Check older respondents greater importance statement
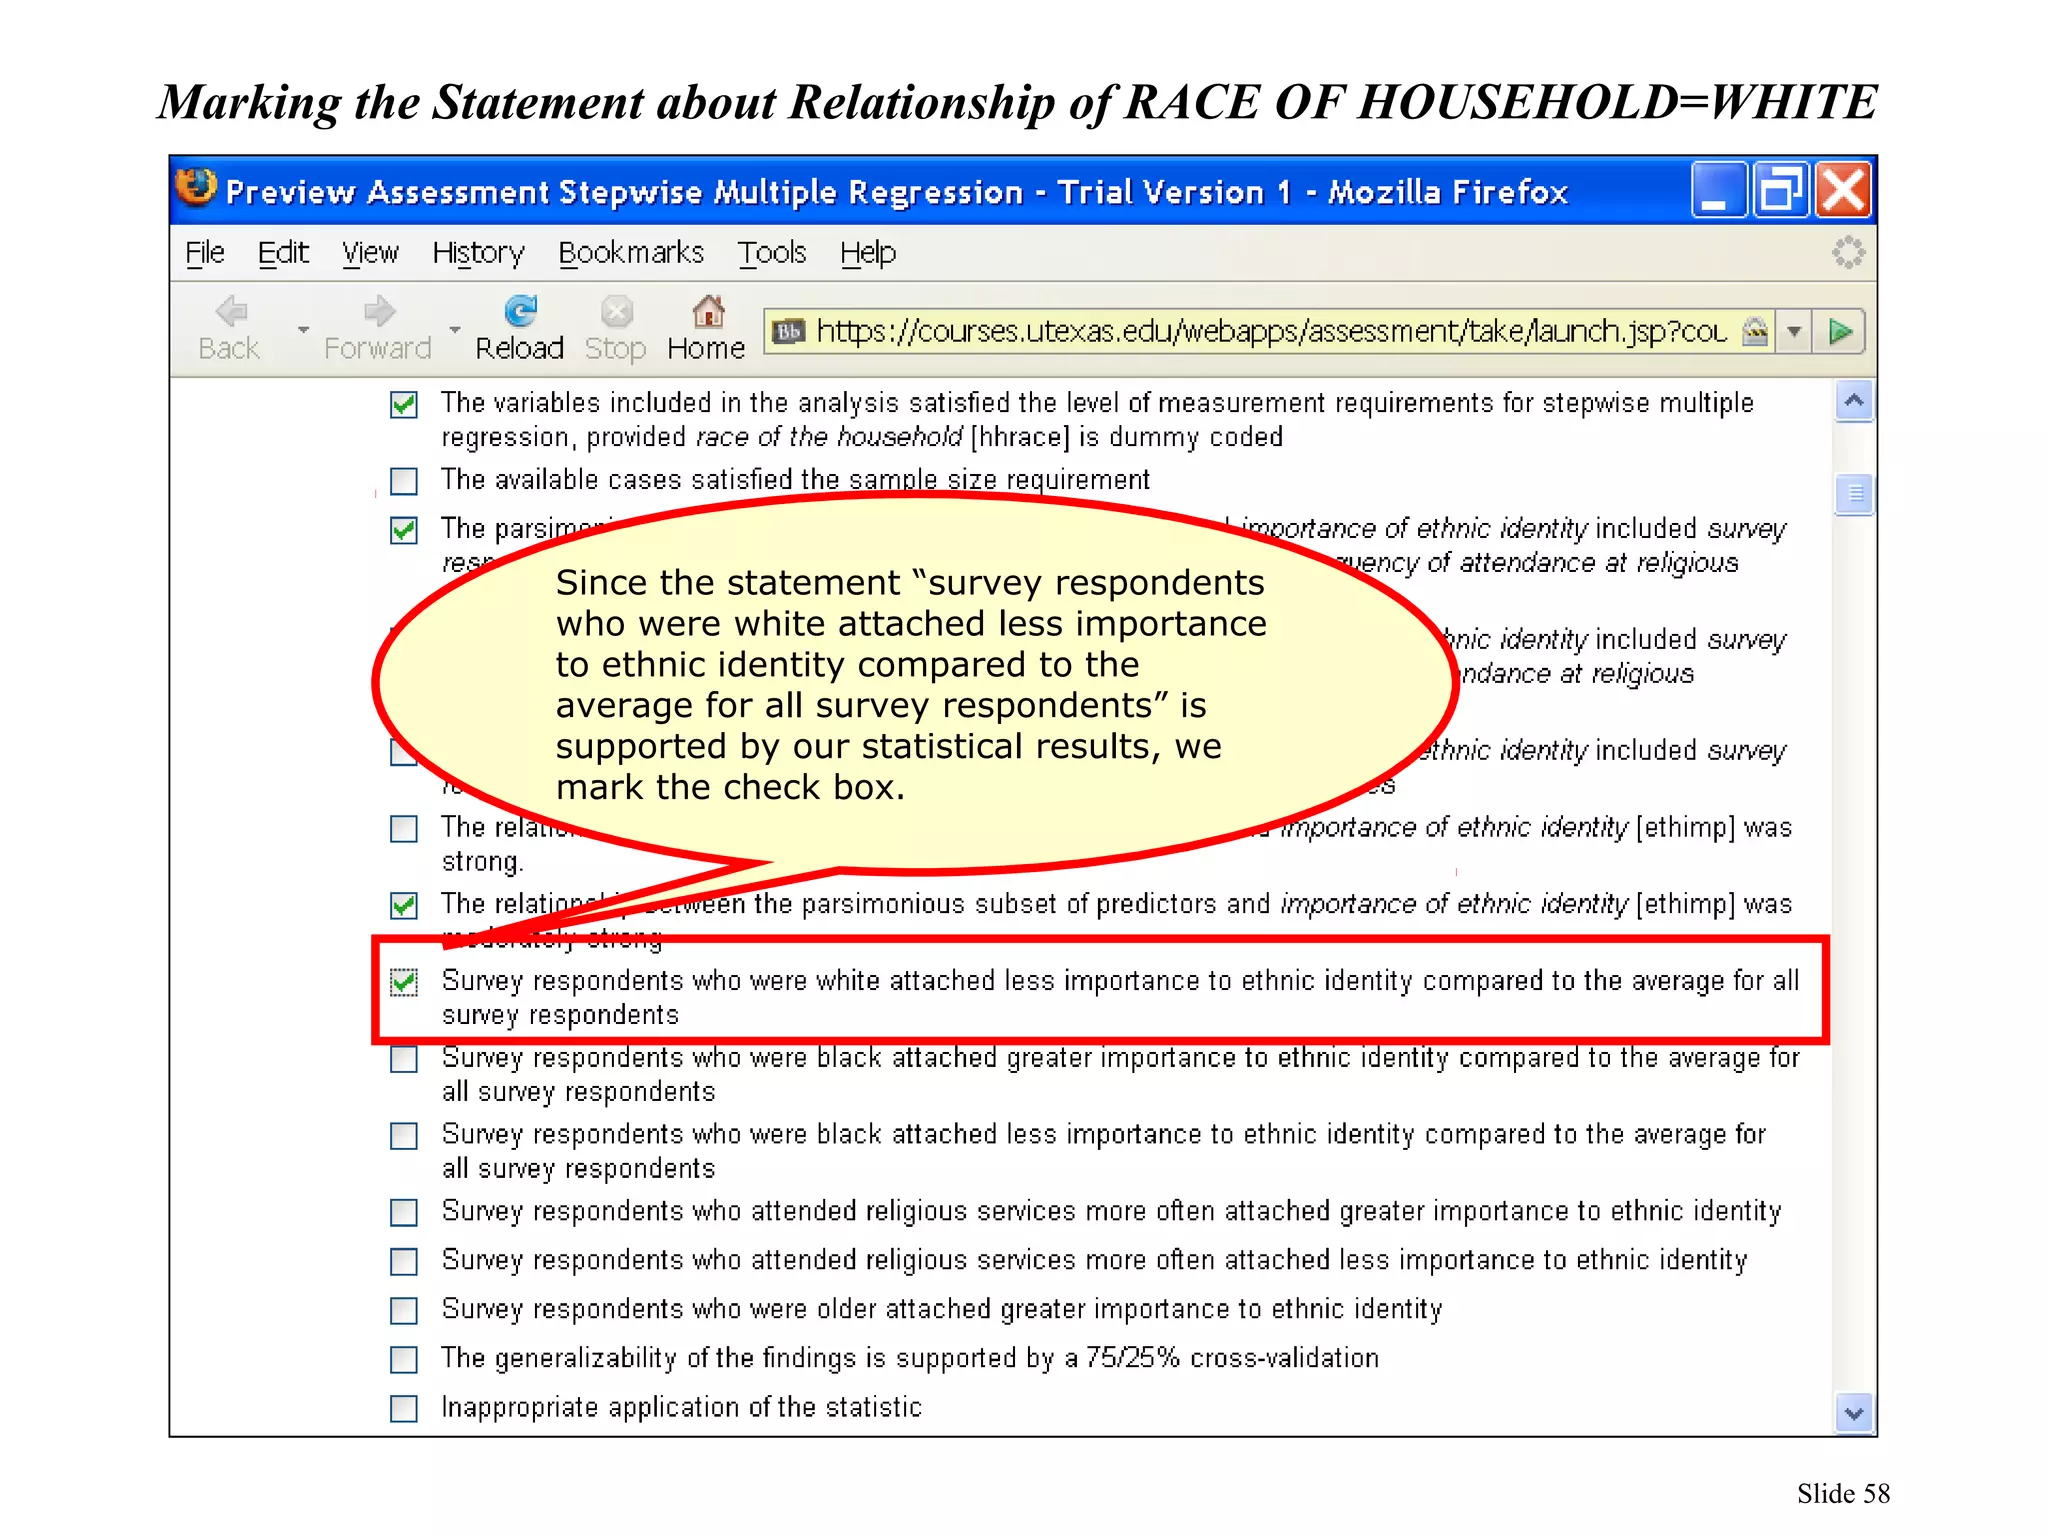Viewport: 2048px width, 1536px height. (404, 1310)
